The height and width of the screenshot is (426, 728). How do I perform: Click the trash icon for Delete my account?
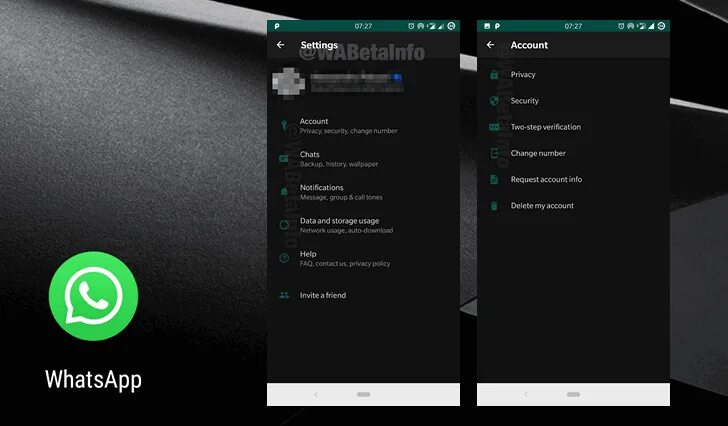pyautogui.click(x=494, y=206)
